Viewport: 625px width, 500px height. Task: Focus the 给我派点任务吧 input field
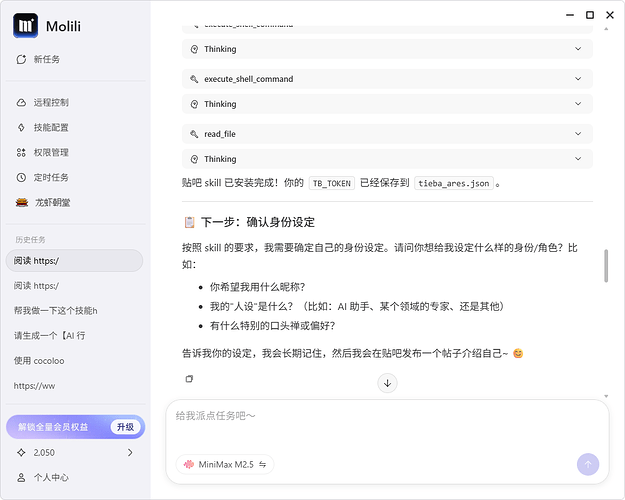[387, 429]
